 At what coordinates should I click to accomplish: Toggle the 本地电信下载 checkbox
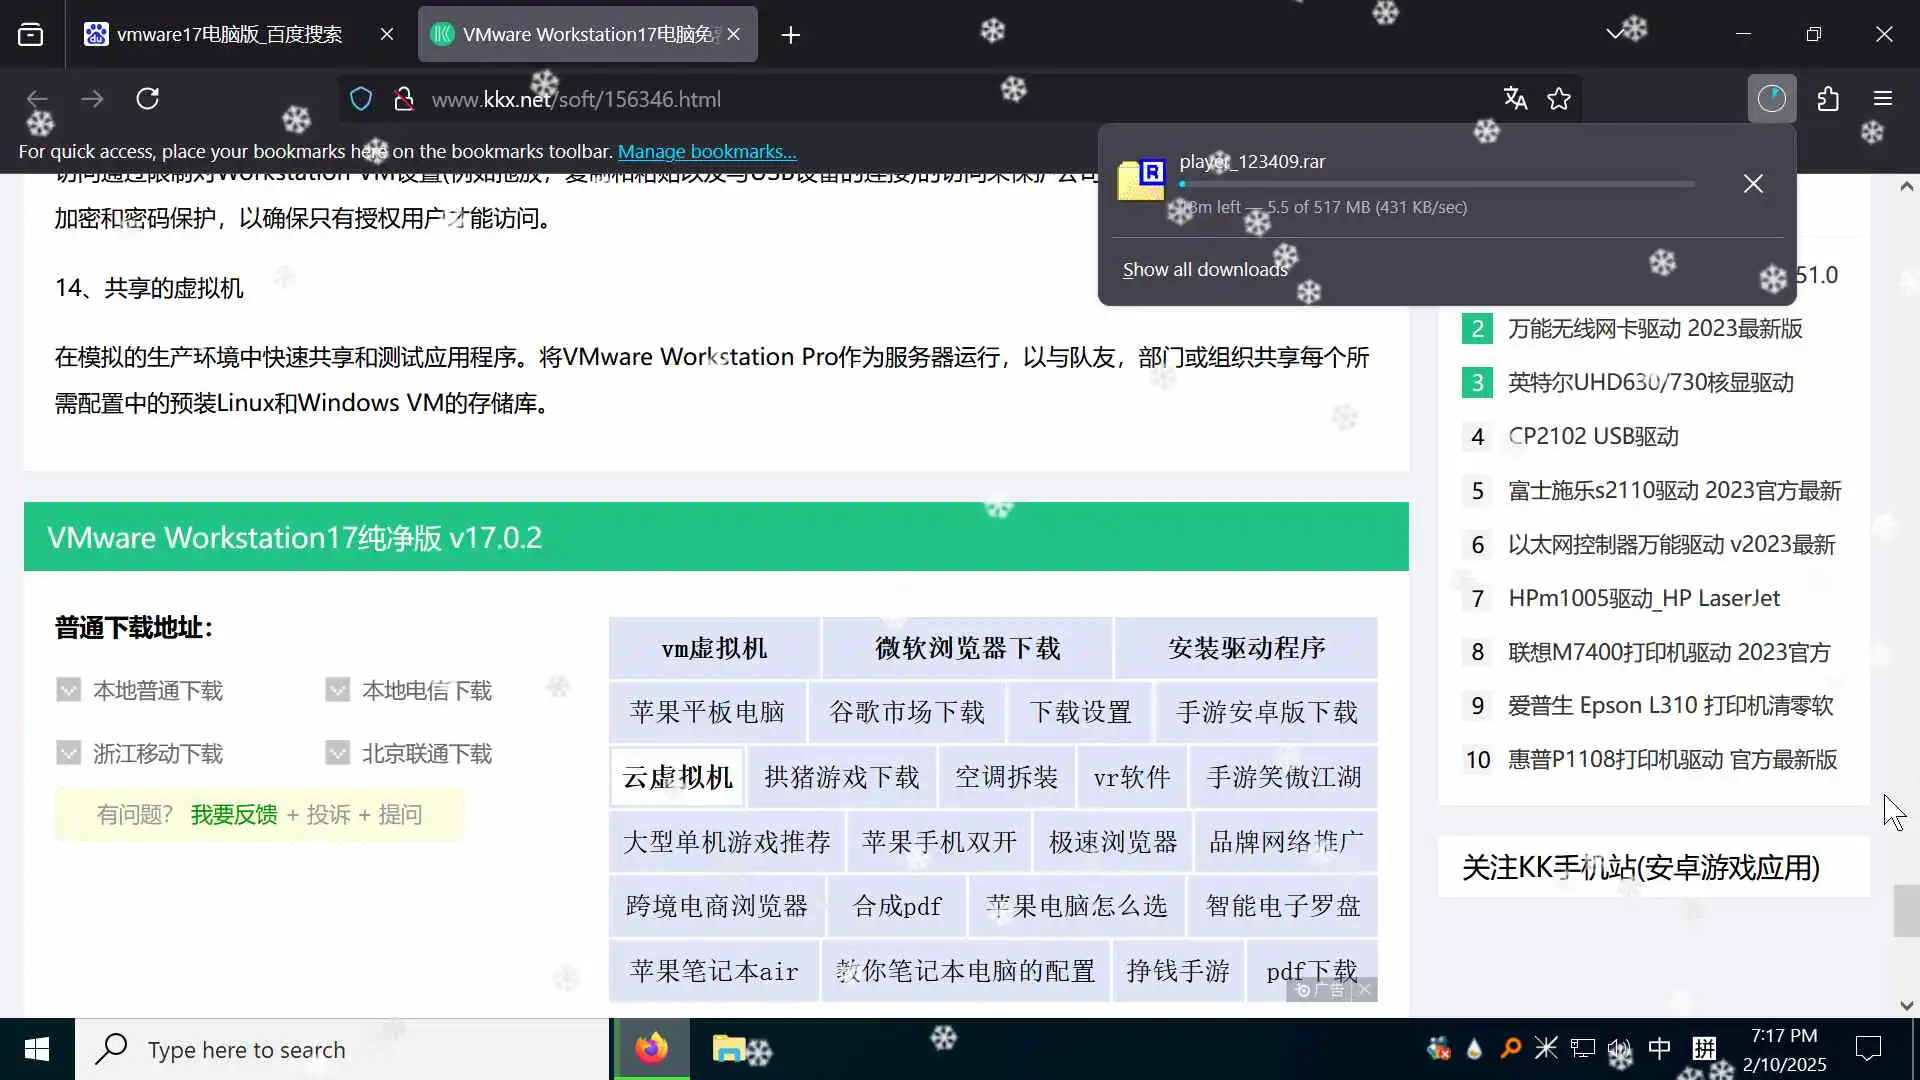click(x=337, y=690)
